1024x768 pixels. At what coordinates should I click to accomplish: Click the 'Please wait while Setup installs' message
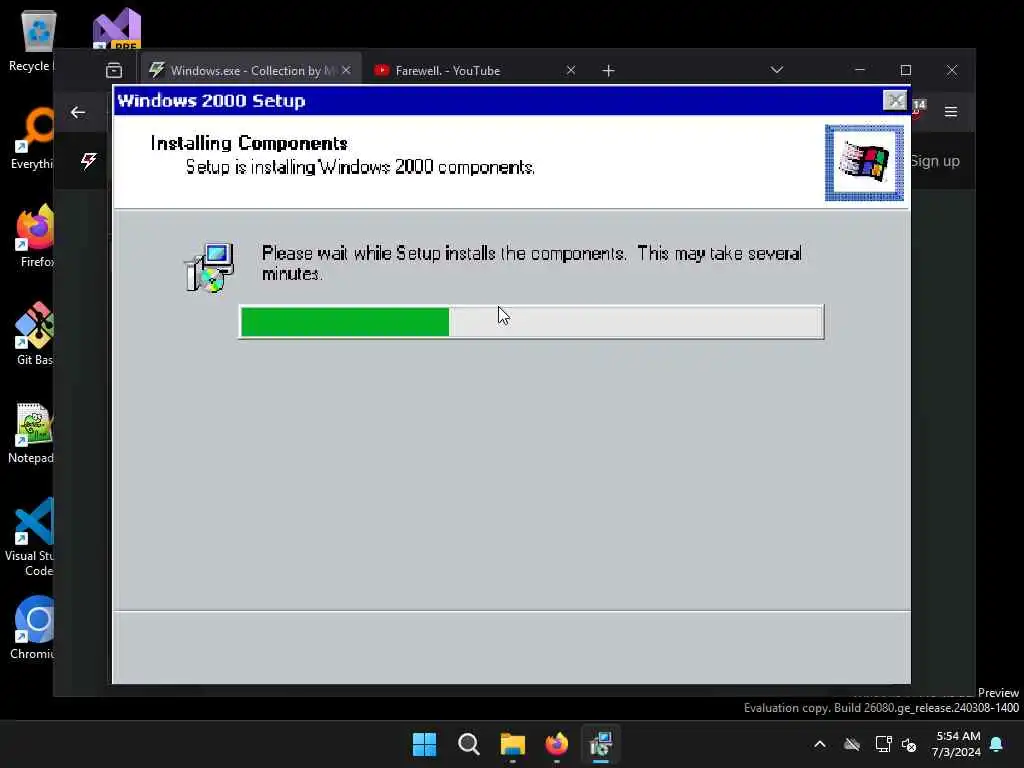click(531, 263)
